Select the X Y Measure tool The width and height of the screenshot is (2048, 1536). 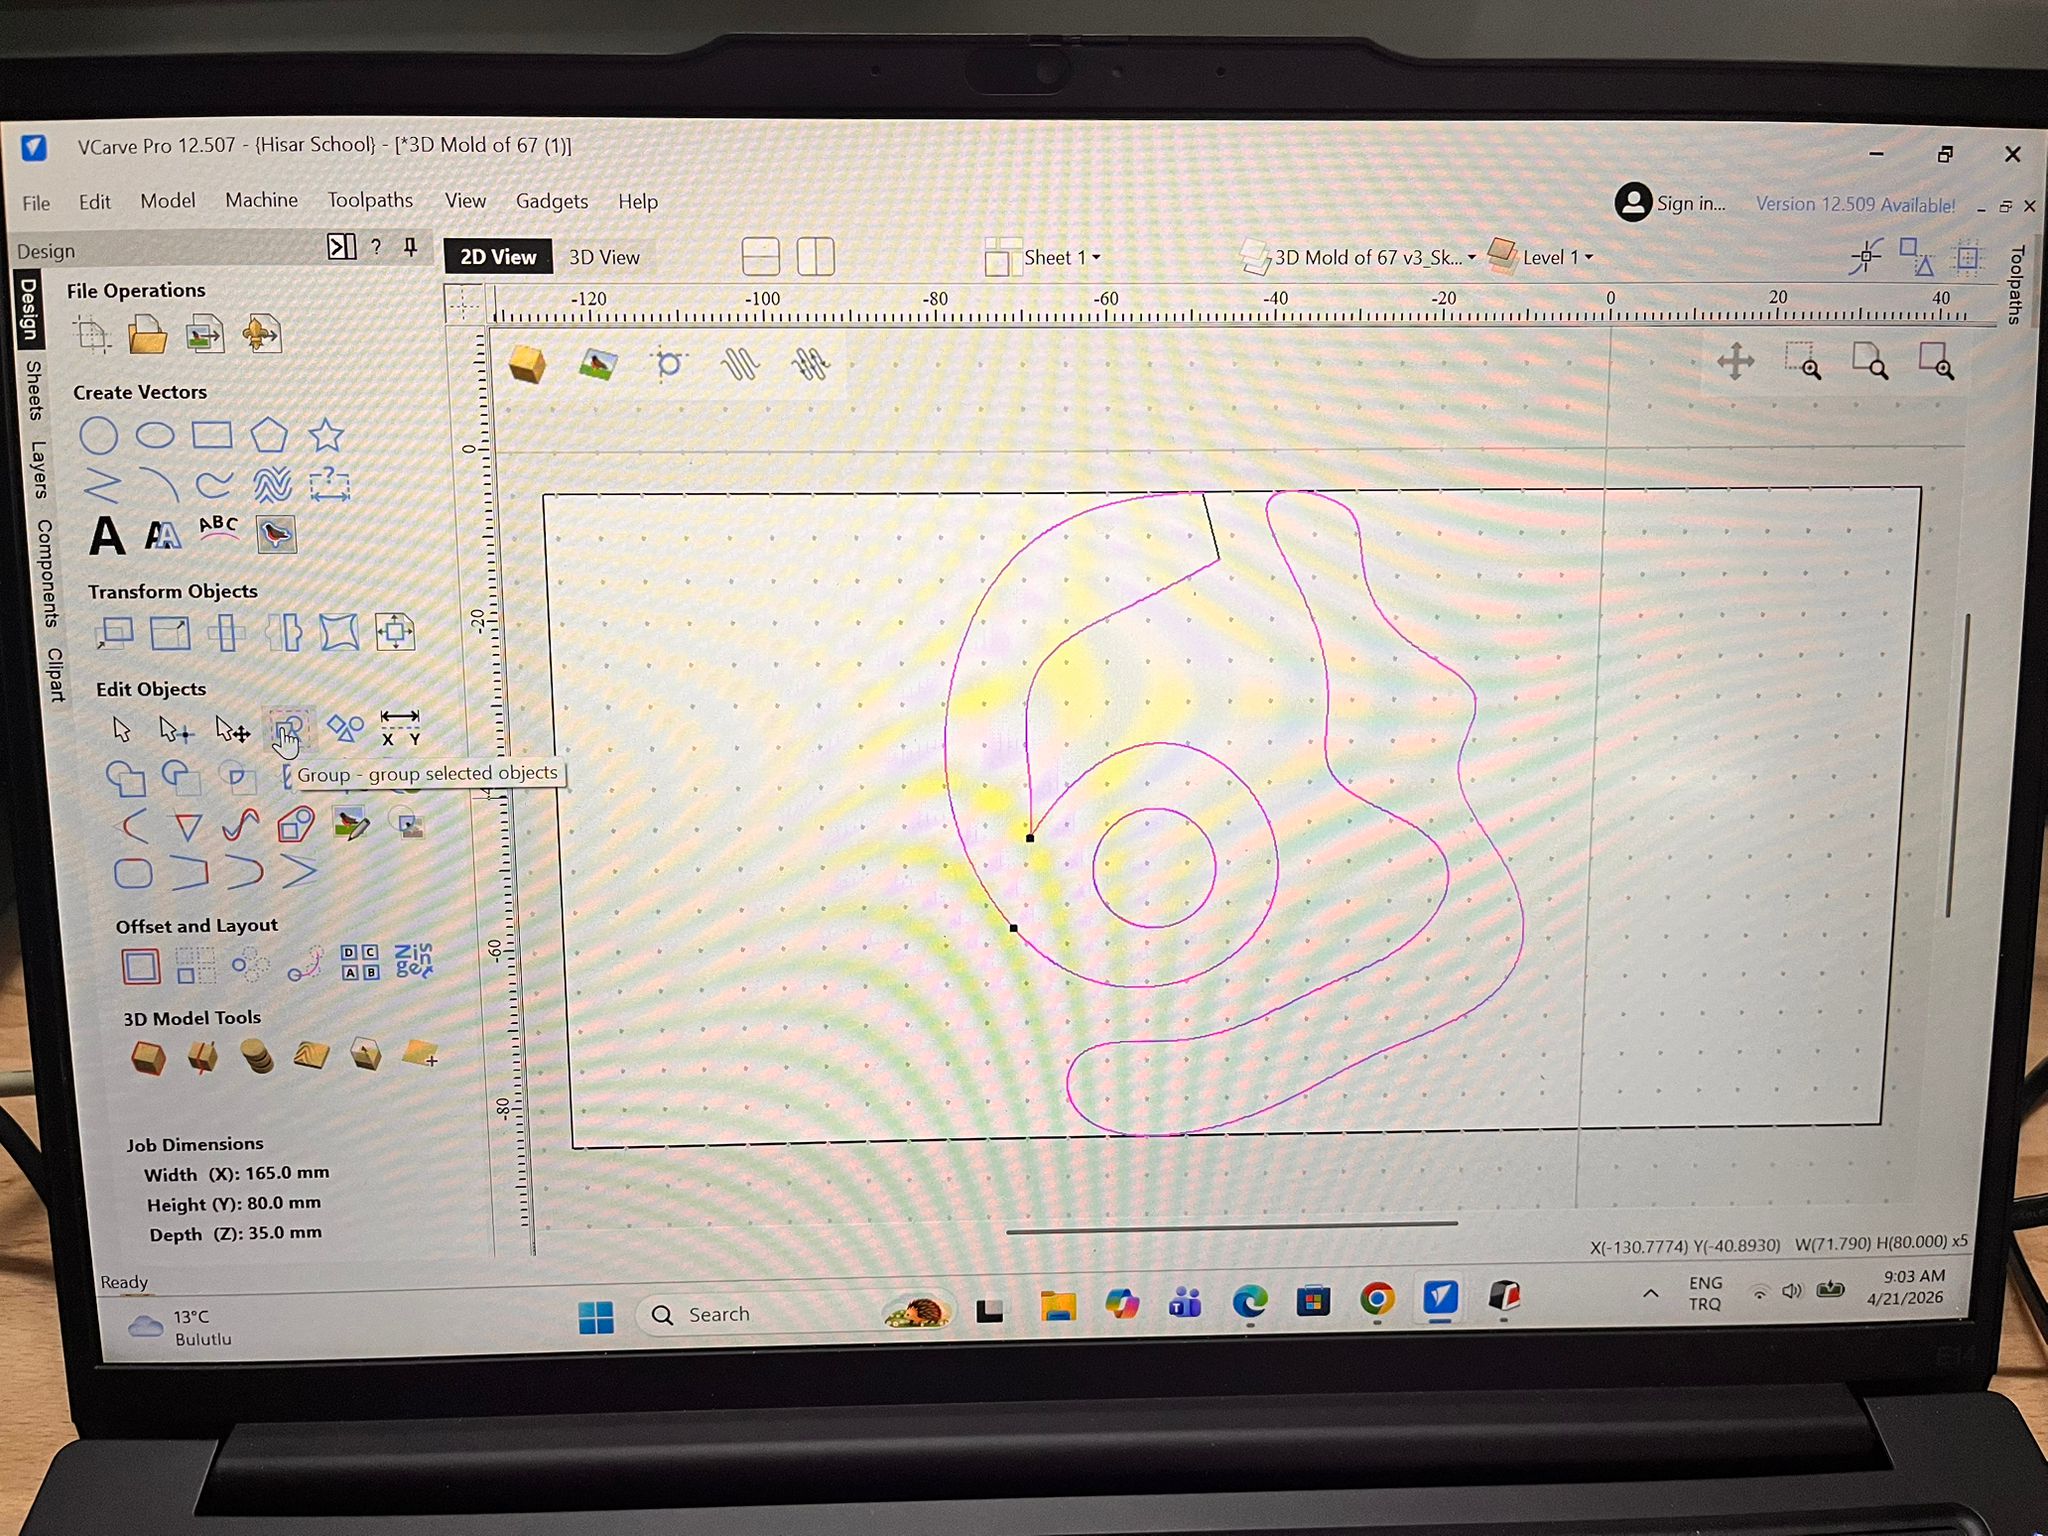[x=400, y=728]
